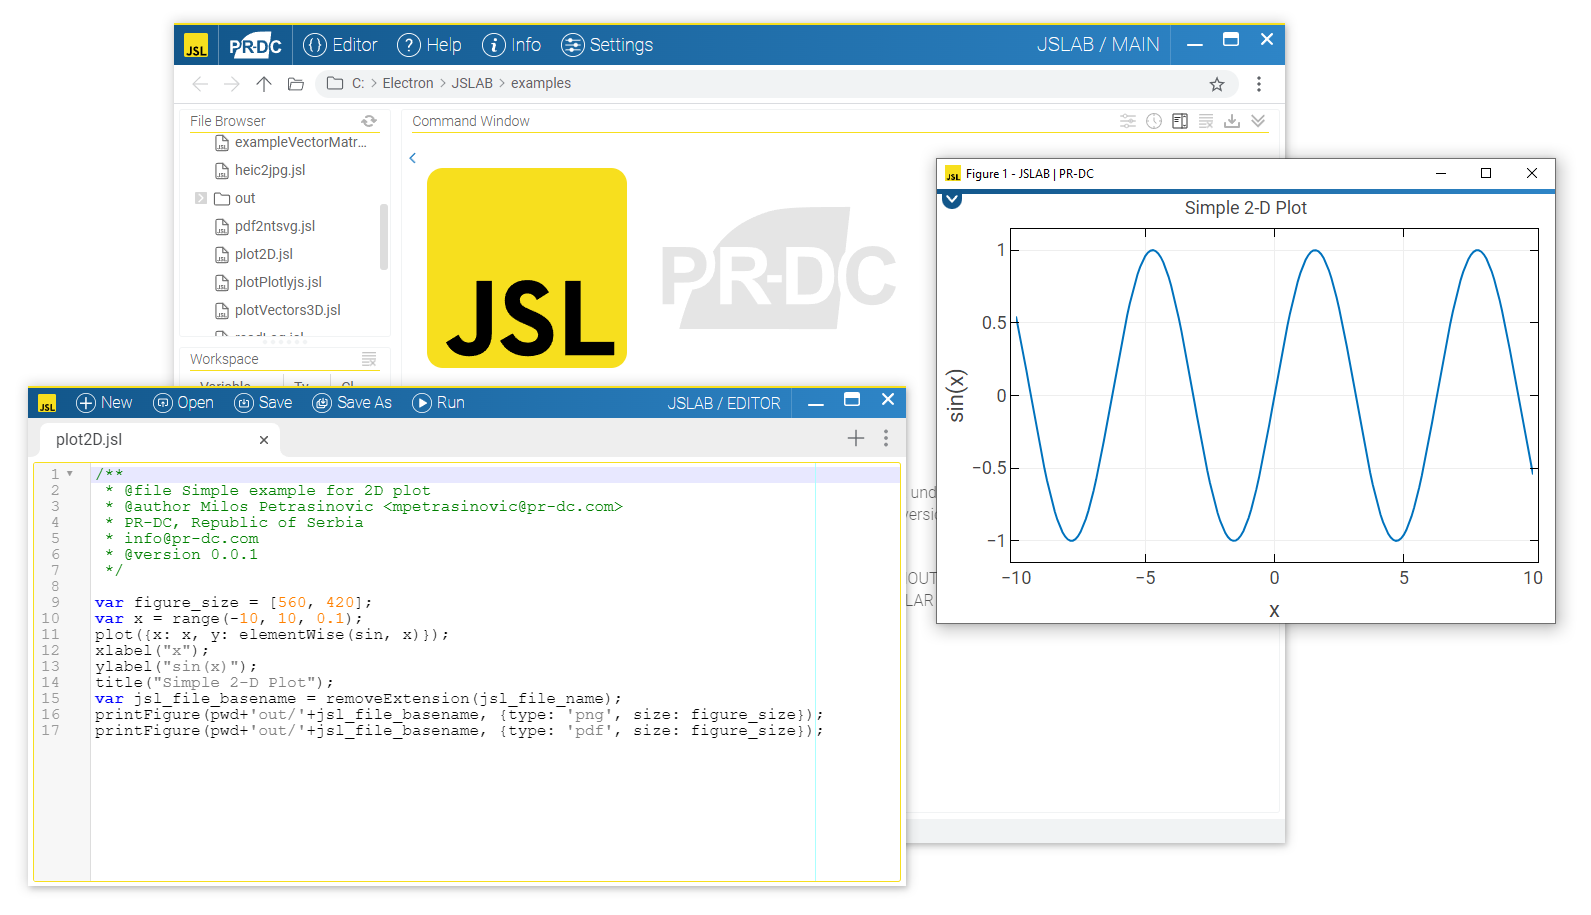This screenshot has width=1591, height=915.
Task: Add a new editor tab with plus
Action: [x=856, y=438]
